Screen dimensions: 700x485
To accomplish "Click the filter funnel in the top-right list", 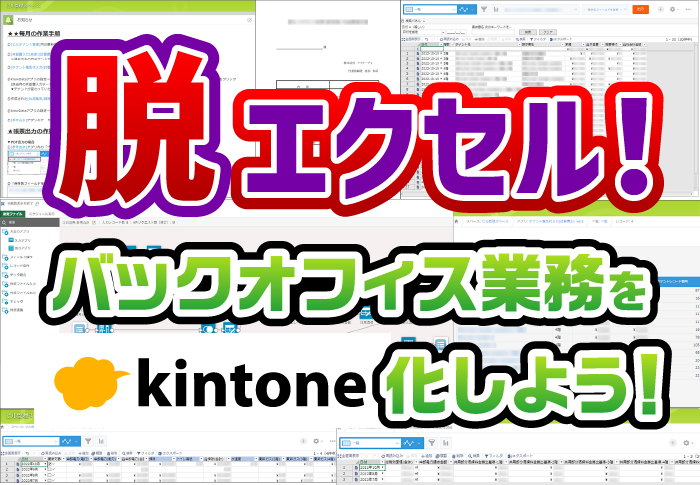I will 484,9.
